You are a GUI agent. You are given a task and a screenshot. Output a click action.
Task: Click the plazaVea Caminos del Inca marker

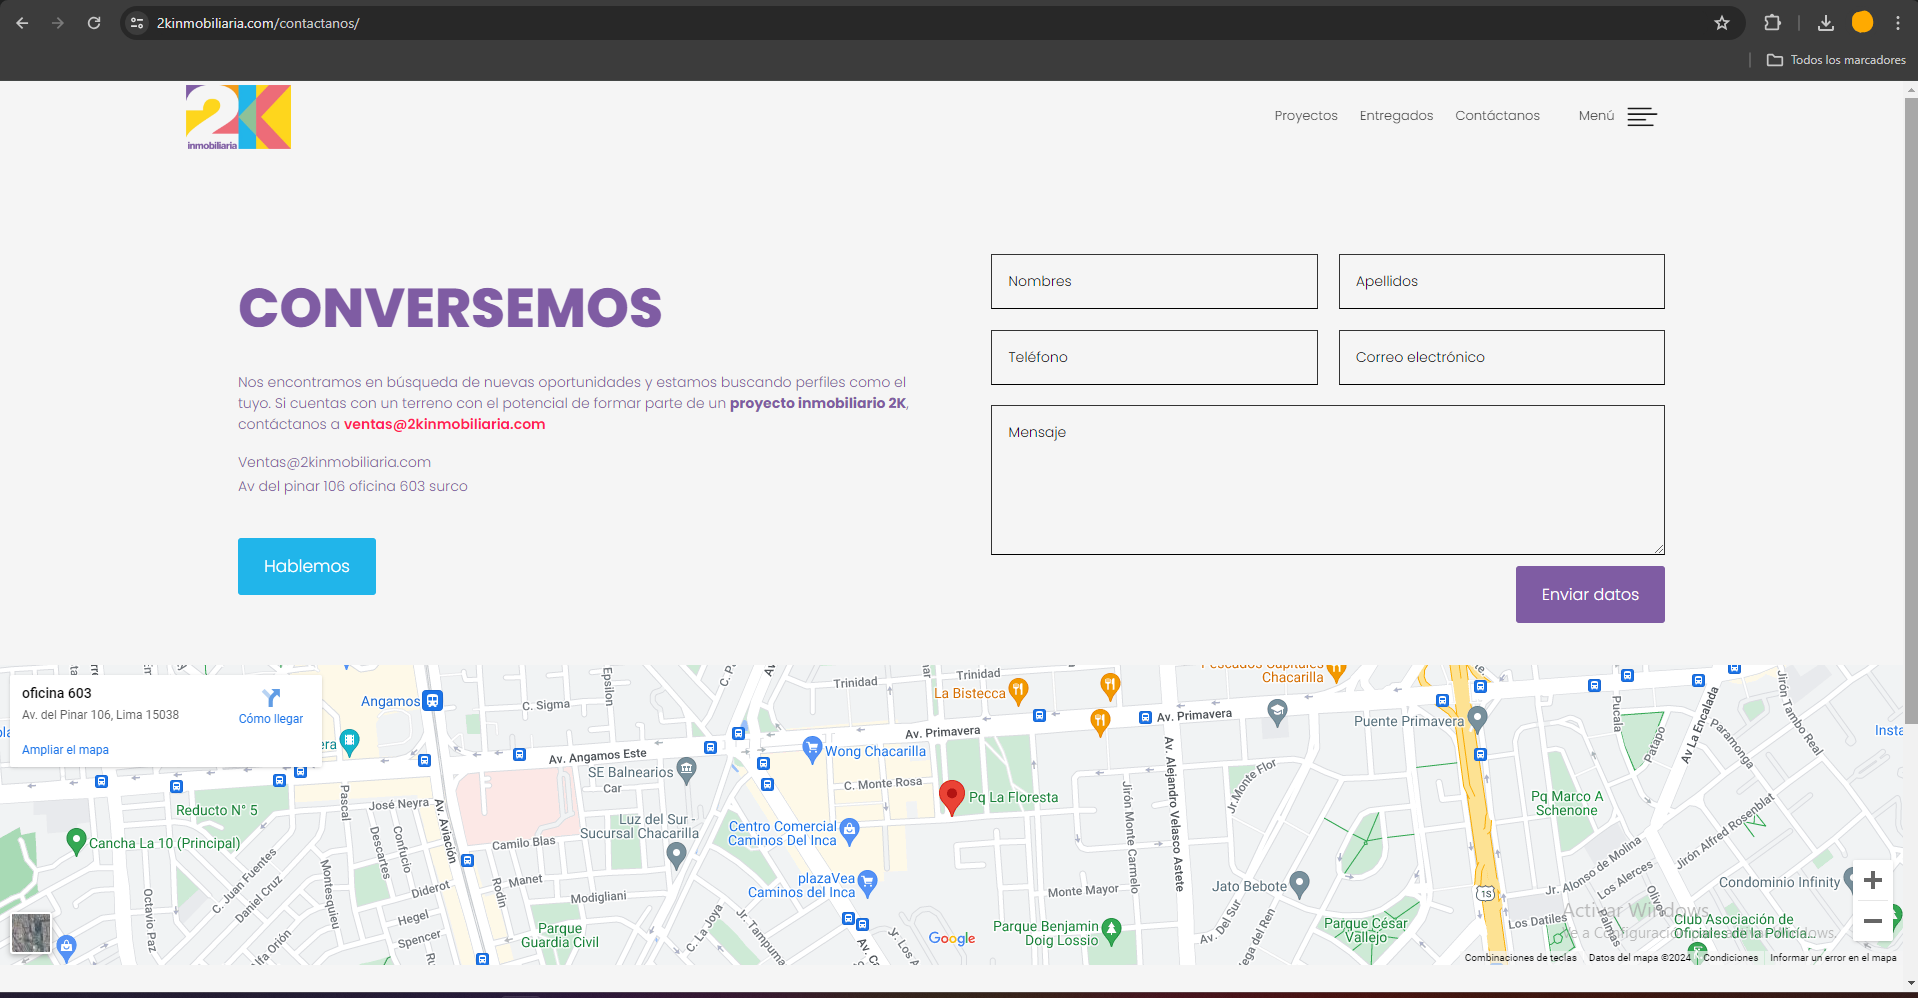point(867,882)
